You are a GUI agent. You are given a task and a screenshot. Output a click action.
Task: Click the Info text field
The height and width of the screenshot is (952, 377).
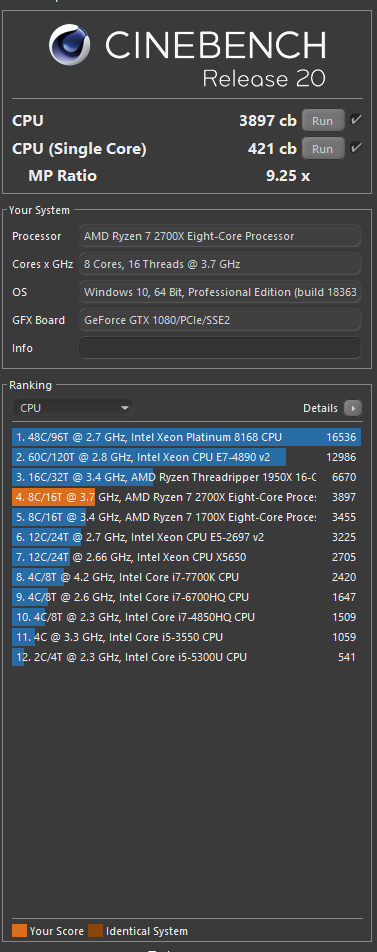coord(220,348)
